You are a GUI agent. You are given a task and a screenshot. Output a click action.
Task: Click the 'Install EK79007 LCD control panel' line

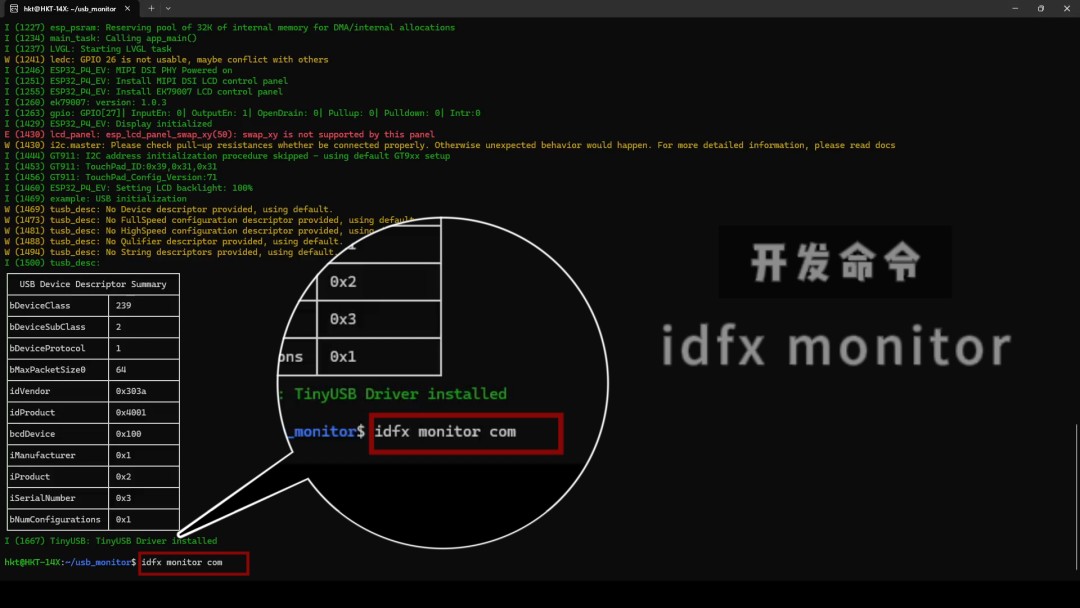143,92
